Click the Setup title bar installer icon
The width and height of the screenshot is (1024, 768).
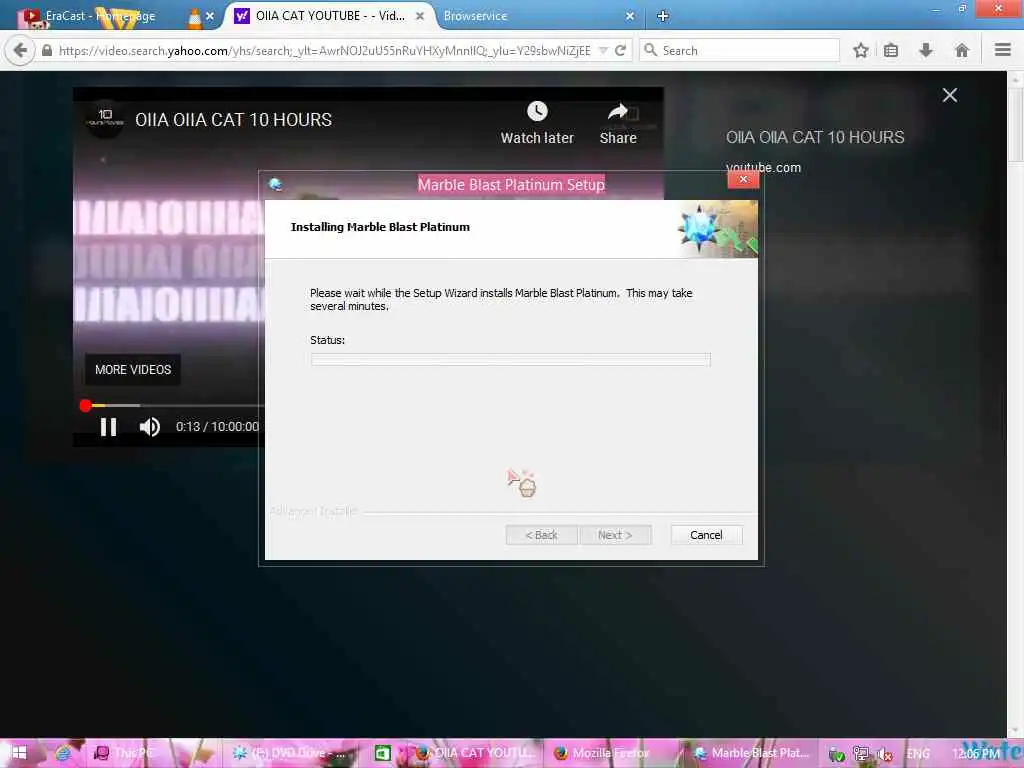point(276,184)
